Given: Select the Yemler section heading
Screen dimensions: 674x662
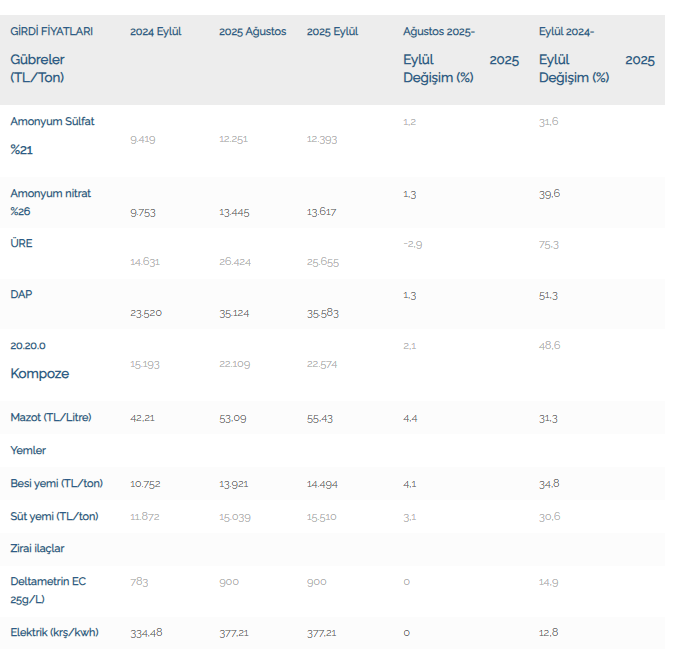Looking at the screenshot, I should [28, 450].
